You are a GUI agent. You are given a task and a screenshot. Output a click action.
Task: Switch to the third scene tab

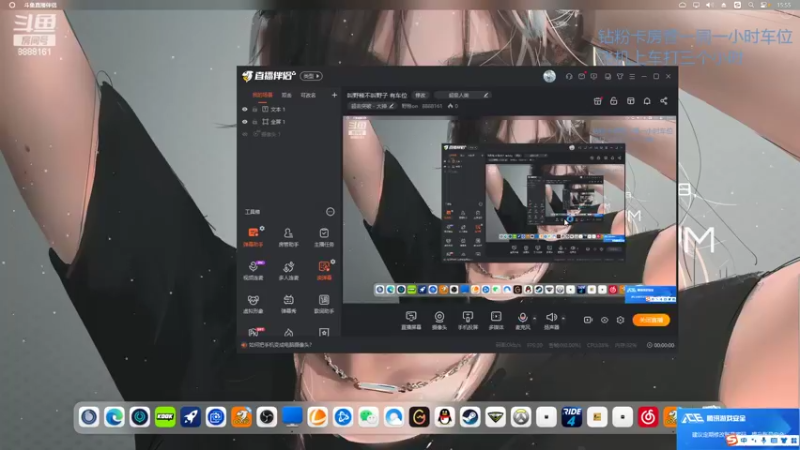coord(308,95)
